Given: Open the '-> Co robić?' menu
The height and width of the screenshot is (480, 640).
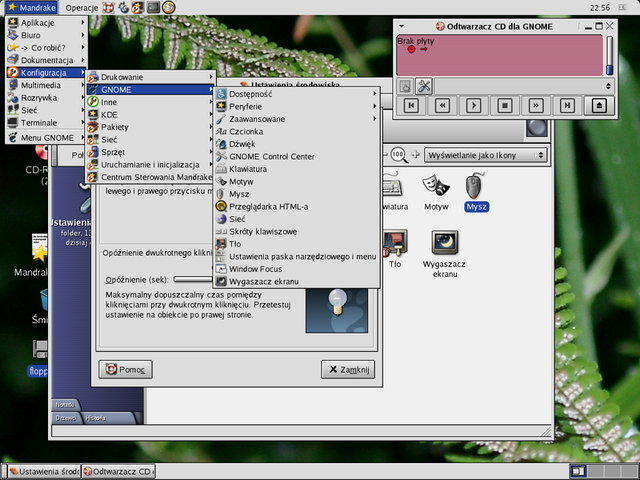Looking at the screenshot, I should point(47,48).
